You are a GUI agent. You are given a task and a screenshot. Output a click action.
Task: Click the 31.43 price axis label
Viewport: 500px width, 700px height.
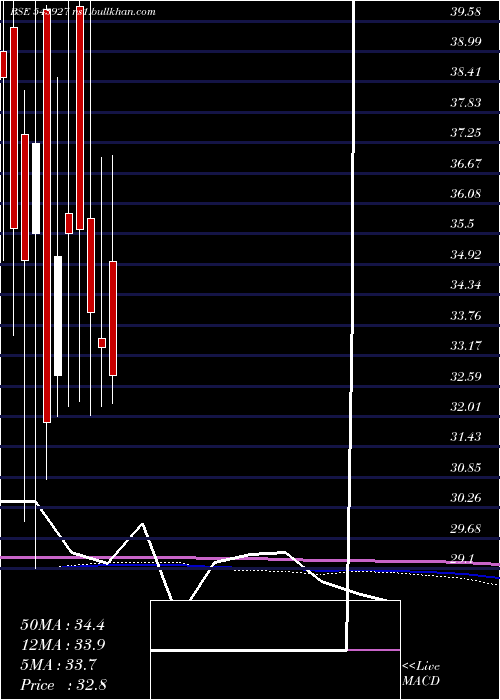(466, 436)
